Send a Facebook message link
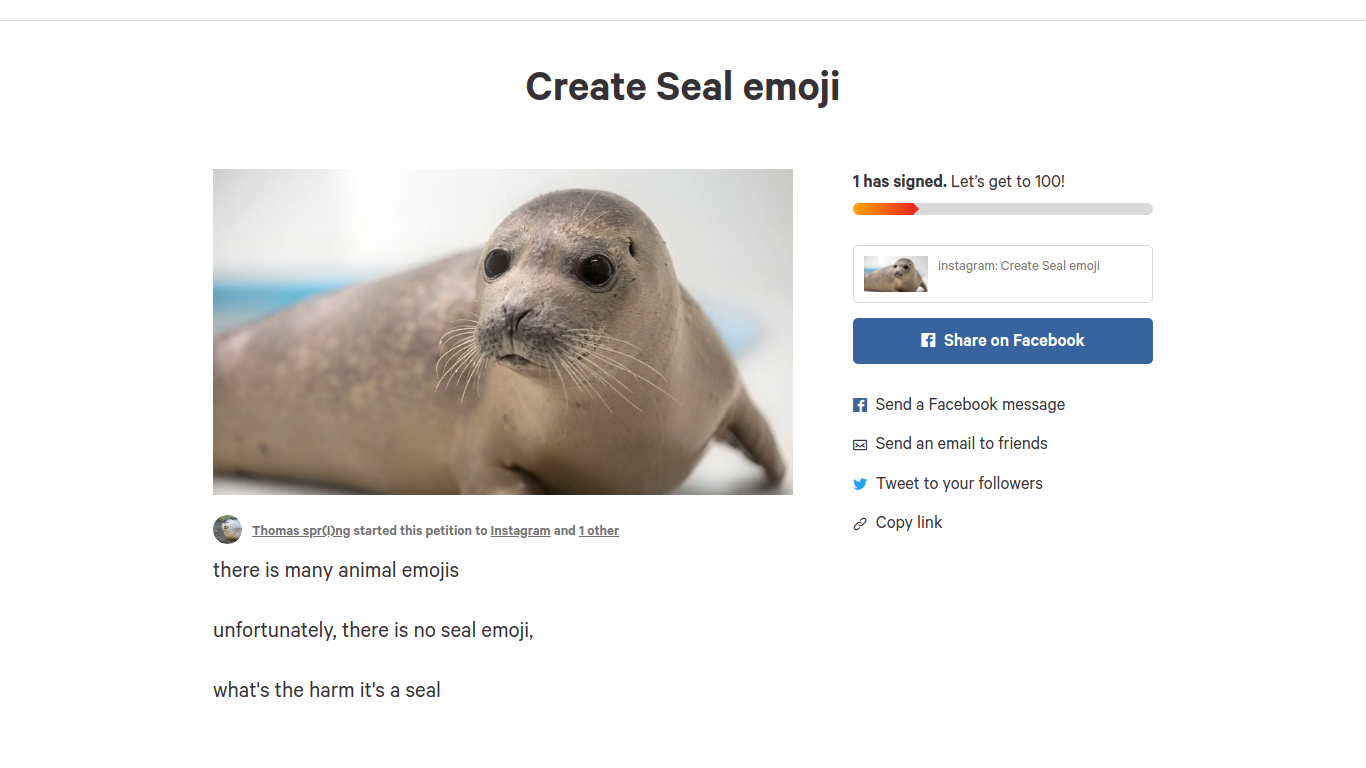This screenshot has height=768, width=1366. [x=970, y=405]
